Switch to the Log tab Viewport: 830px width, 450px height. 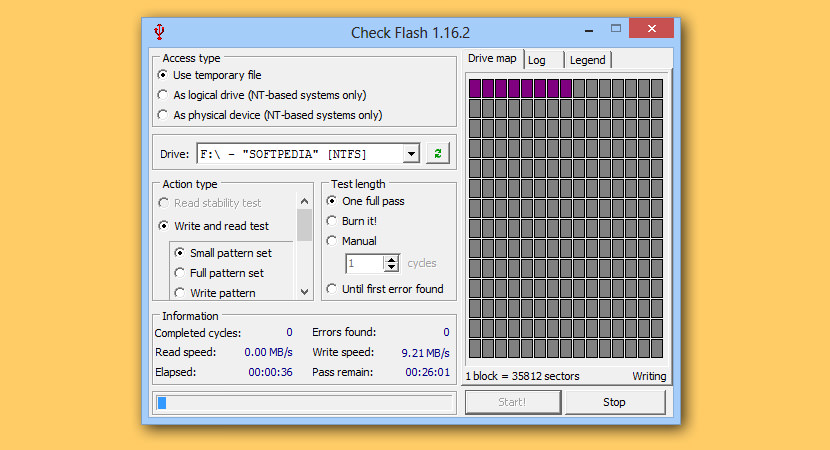pos(537,60)
